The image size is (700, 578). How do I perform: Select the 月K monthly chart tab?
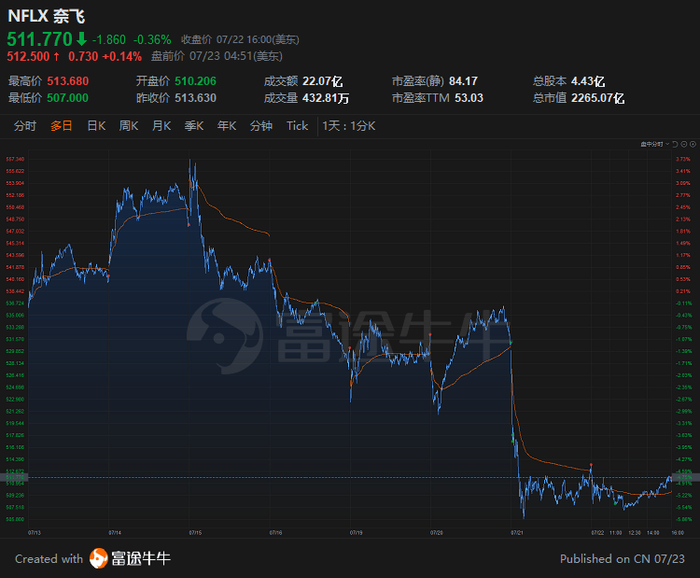click(x=161, y=126)
